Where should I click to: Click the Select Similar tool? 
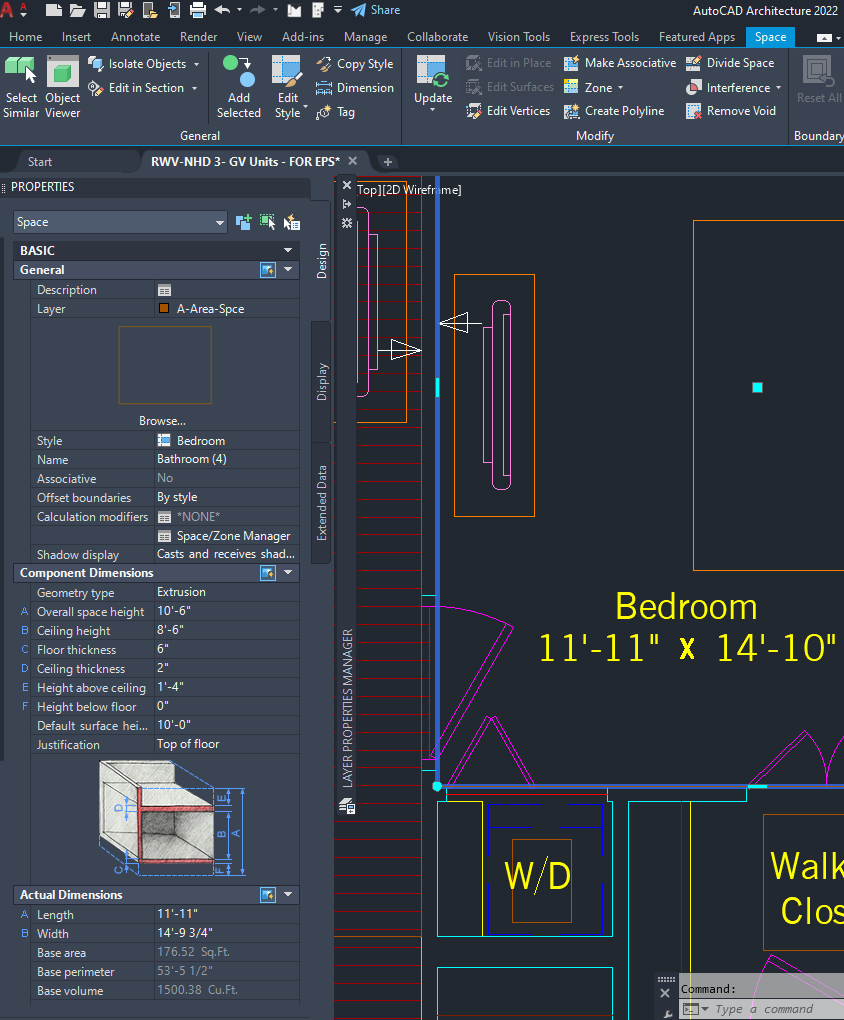point(21,88)
